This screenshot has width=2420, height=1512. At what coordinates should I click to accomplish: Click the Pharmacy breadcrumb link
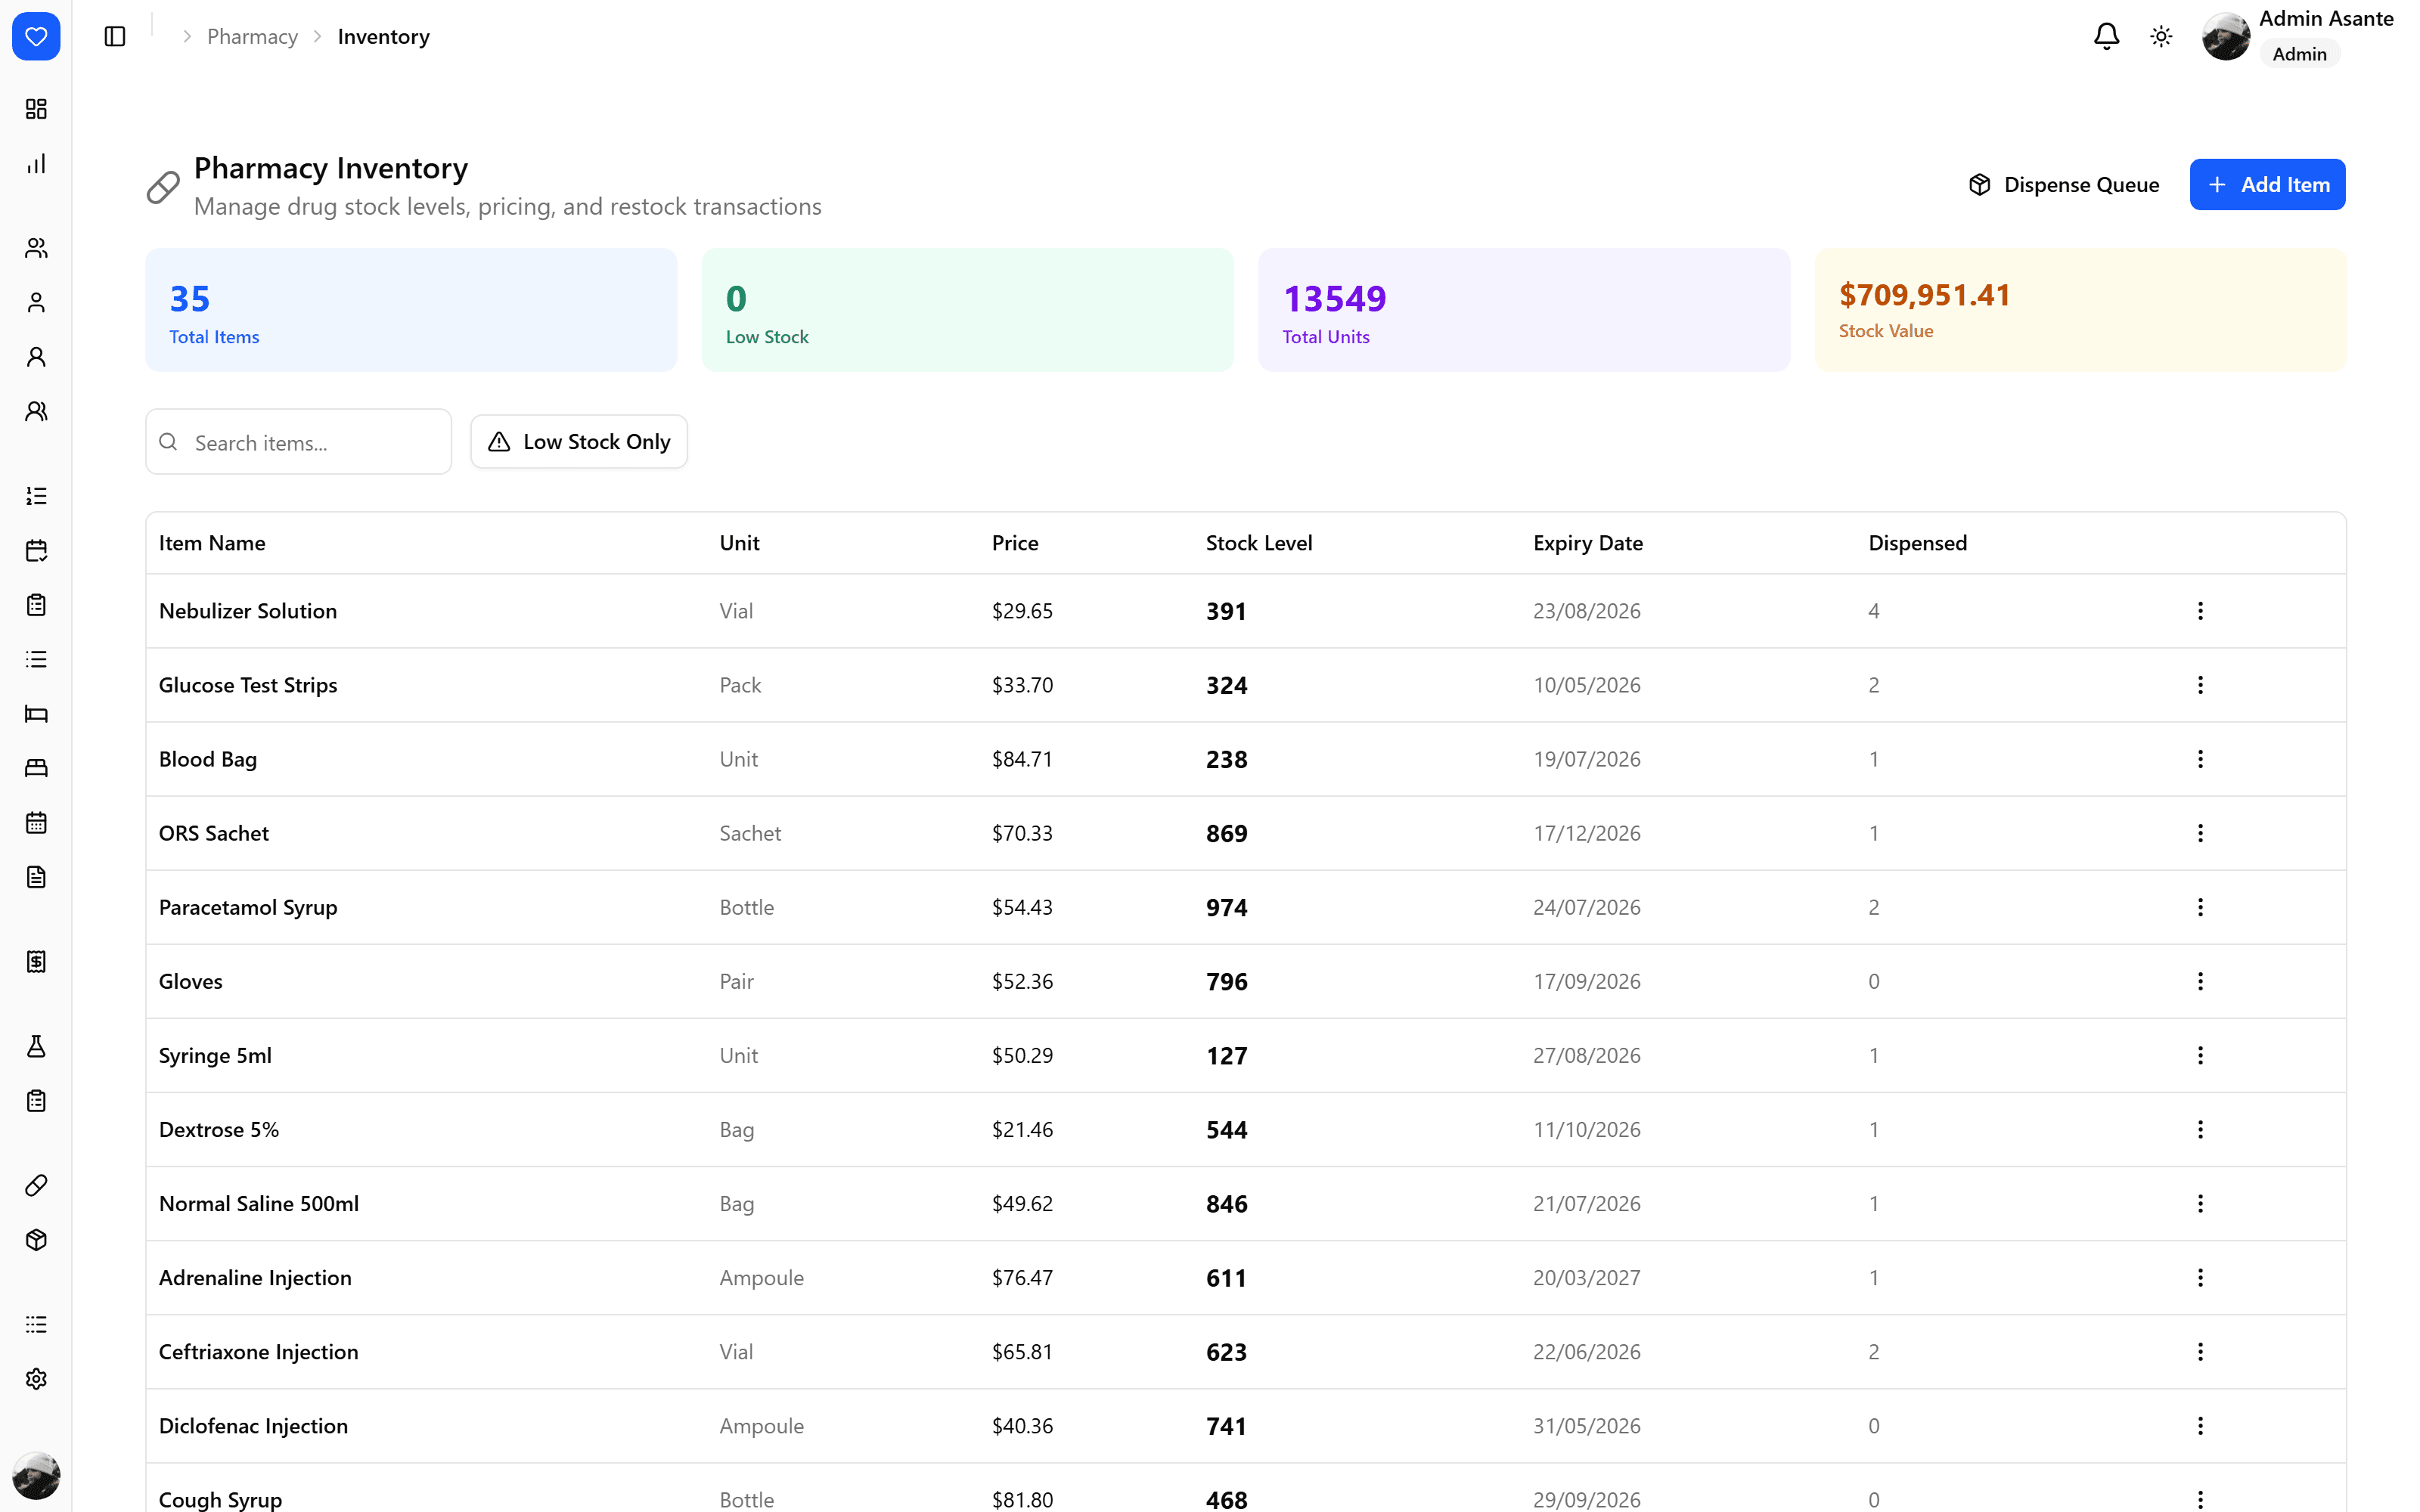[252, 37]
